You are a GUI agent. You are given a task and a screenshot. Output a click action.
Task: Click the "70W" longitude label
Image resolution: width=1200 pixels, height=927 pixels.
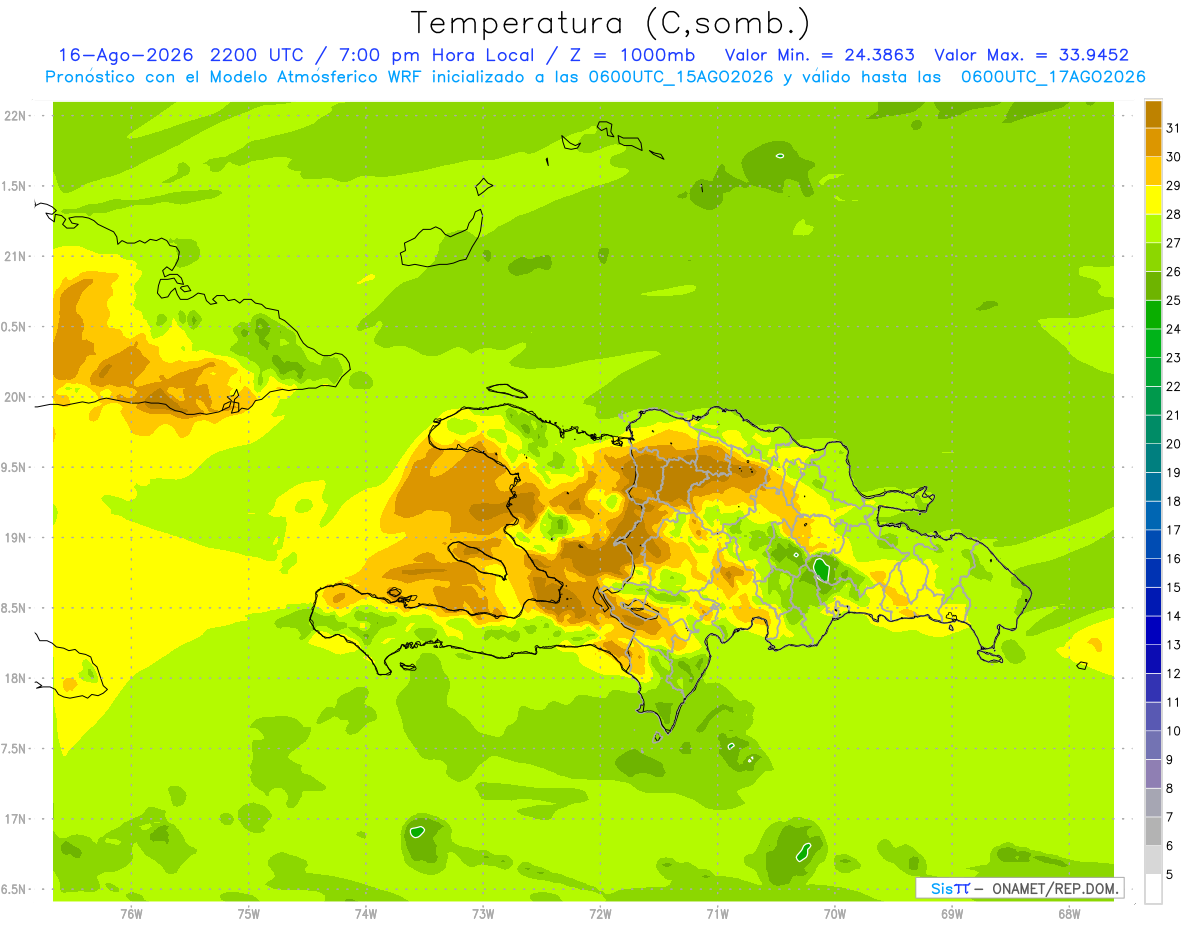(835, 913)
